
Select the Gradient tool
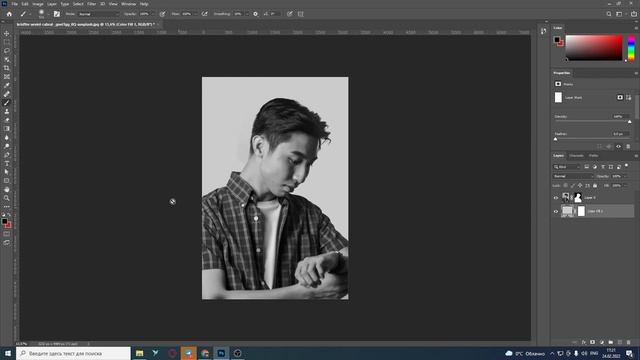(7, 129)
